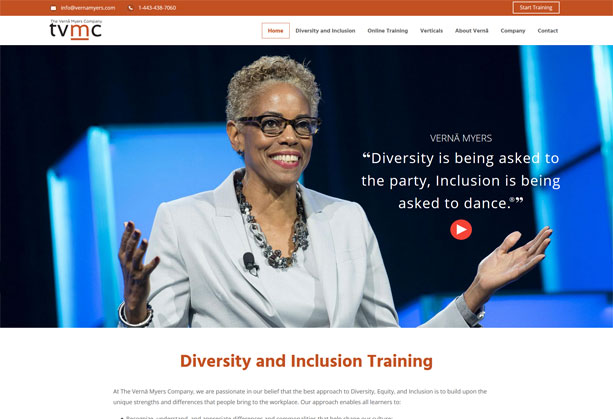Click the Diversity and Inclusion Training heading
The width and height of the screenshot is (613, 419).
(306, 361)
